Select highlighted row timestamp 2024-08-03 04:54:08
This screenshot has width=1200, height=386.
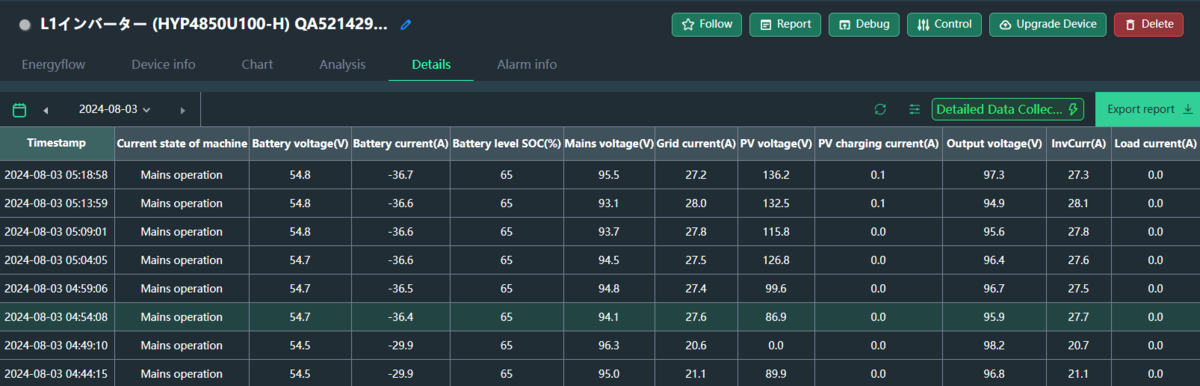coord(600,317)
